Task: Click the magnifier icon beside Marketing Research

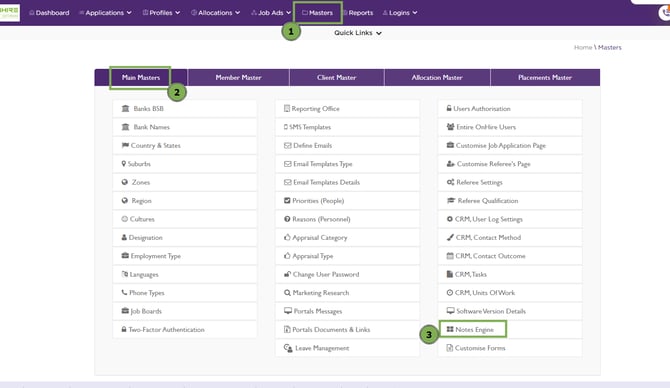Action: pos(287,293)
